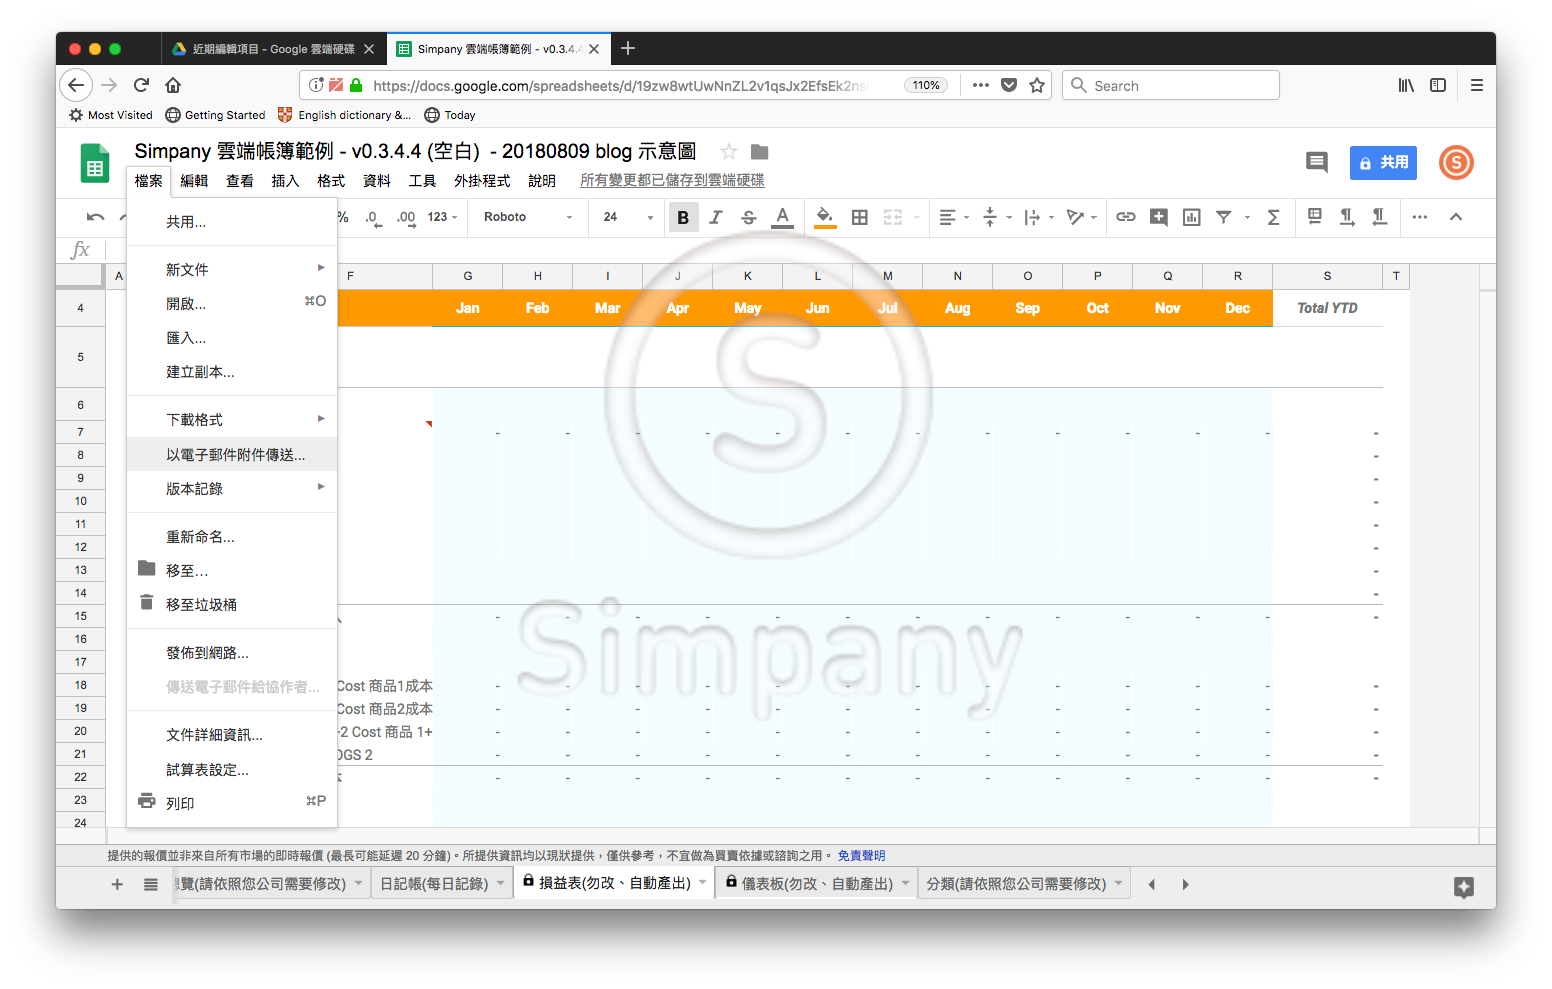Viewport: 1552px width, 989px height.
Task: Toggle strikethrough formatting
Action: pos(749,218)
